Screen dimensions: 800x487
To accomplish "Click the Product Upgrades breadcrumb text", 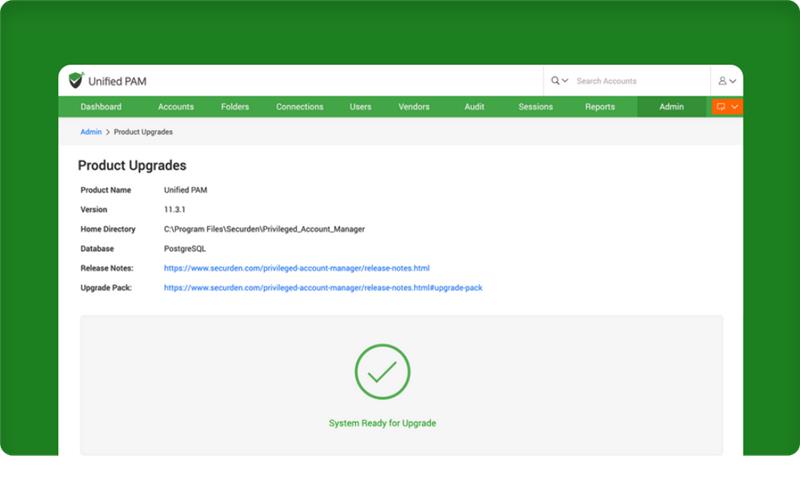I will [143, 132].
